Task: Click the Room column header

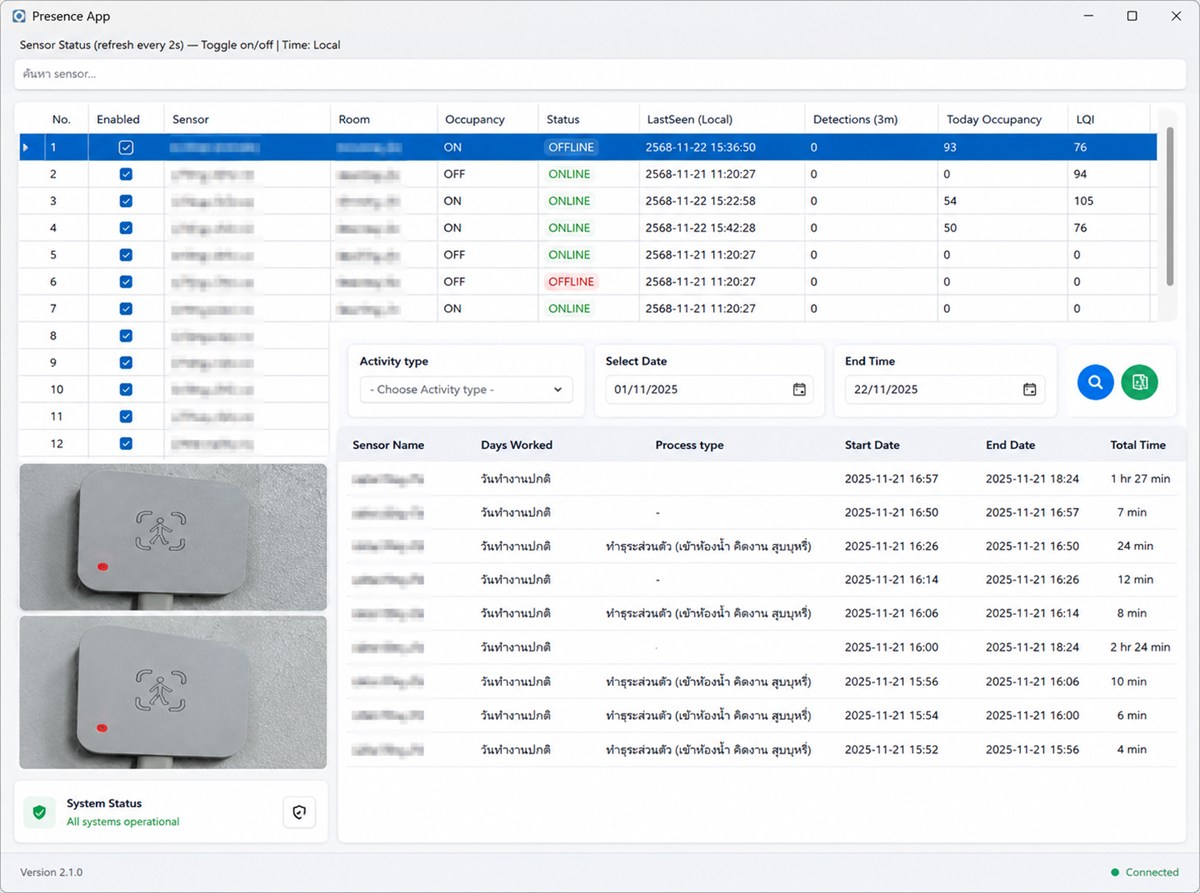Action: point(354,119)
